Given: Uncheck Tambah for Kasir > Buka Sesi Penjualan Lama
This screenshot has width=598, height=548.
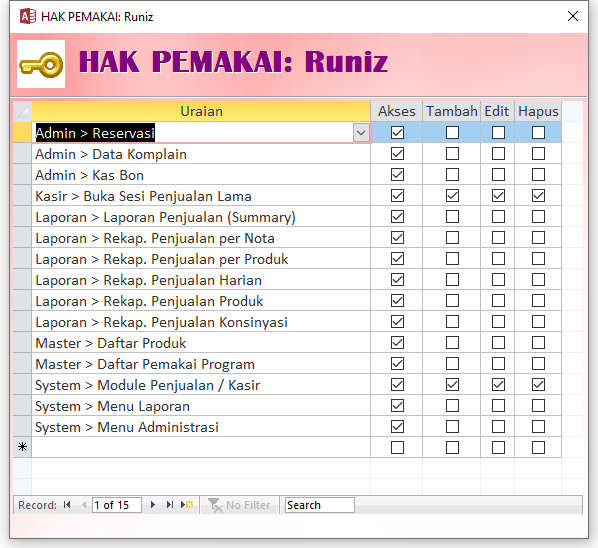Looking at the screenshot, I should [x=452, y=196].
